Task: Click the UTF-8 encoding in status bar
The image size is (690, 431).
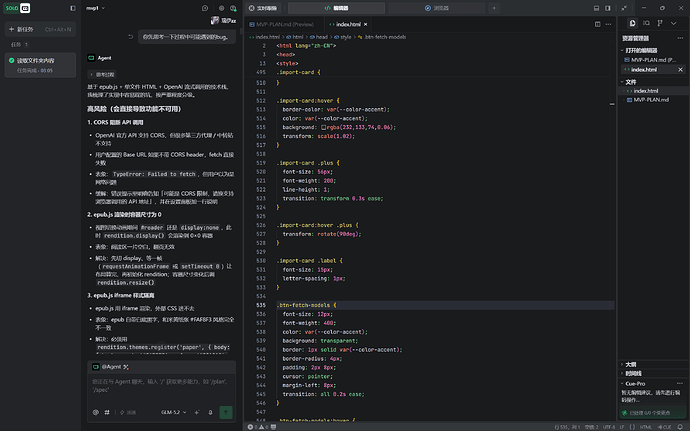Action: click(x=609, y=427)
